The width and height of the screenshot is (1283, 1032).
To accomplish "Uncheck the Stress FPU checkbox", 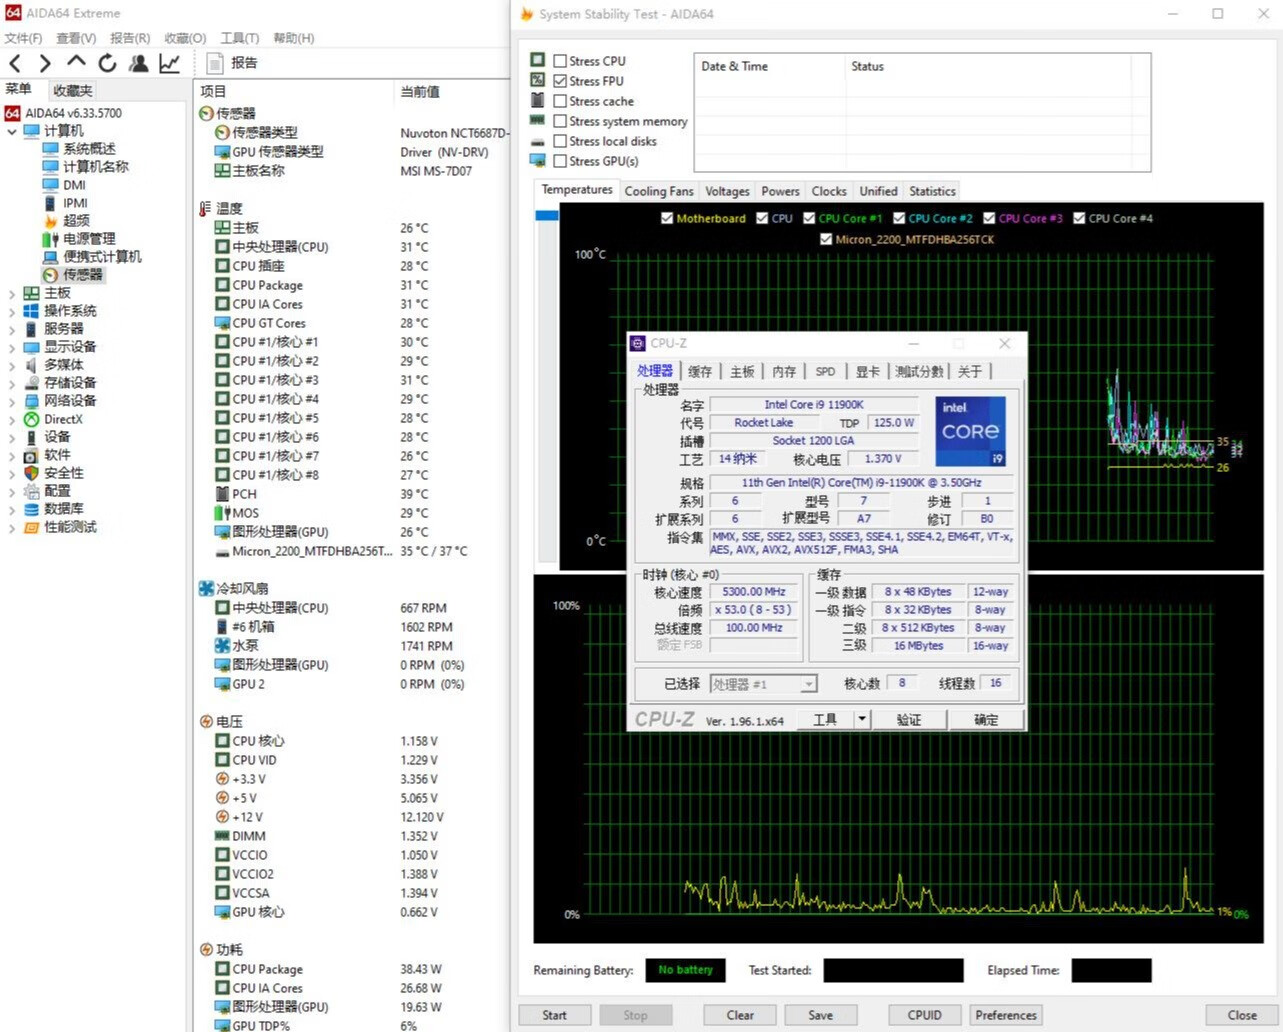I will (560, 81).
